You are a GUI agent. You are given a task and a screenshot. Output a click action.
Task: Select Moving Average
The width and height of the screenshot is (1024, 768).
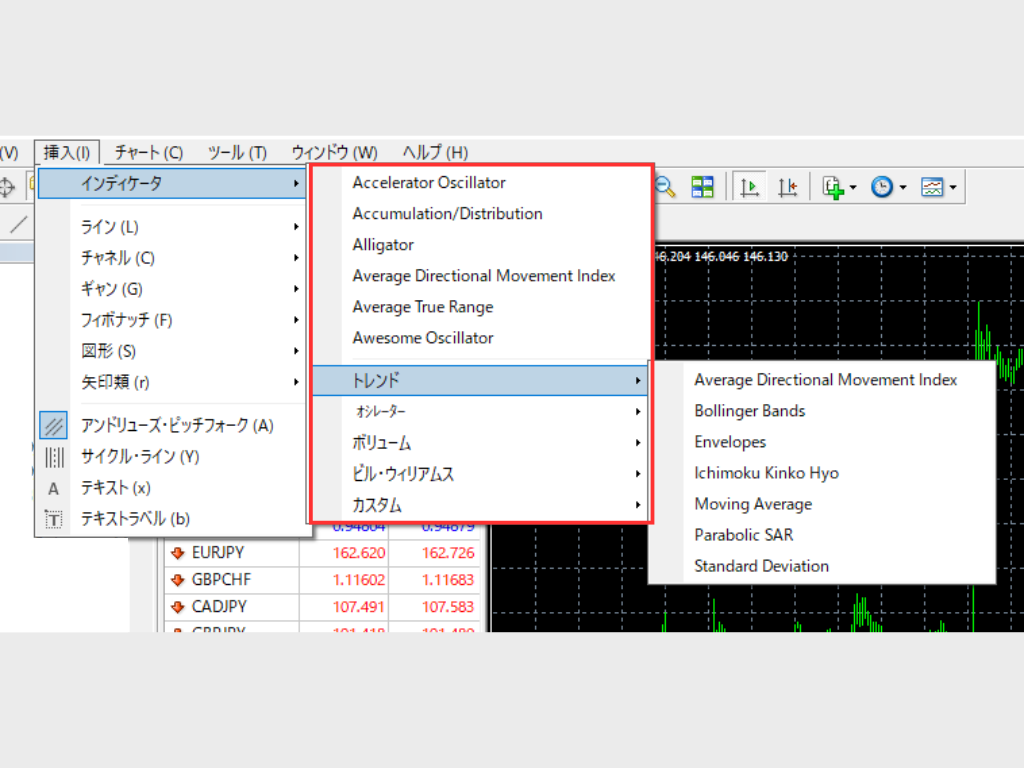(x=823, y=504)
